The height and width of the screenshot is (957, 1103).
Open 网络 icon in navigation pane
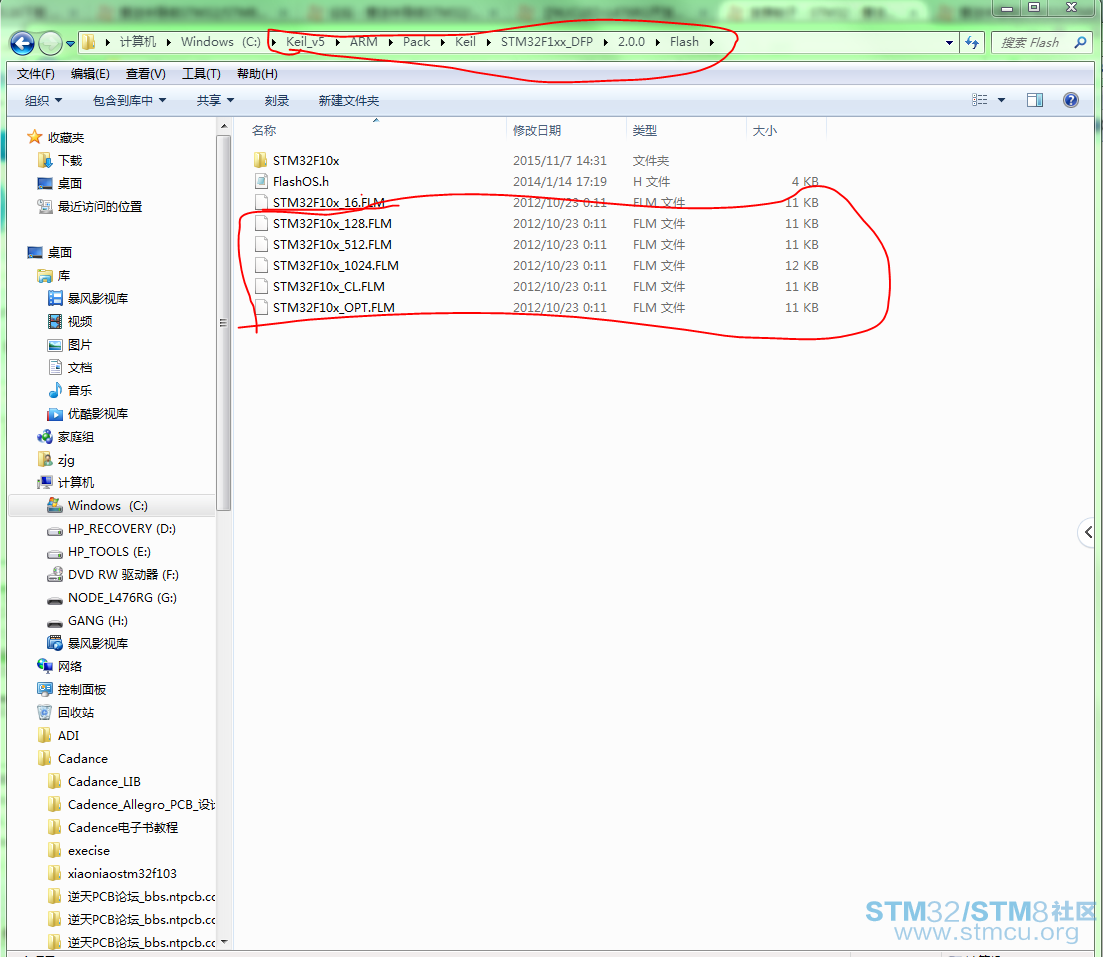[45, 666]
